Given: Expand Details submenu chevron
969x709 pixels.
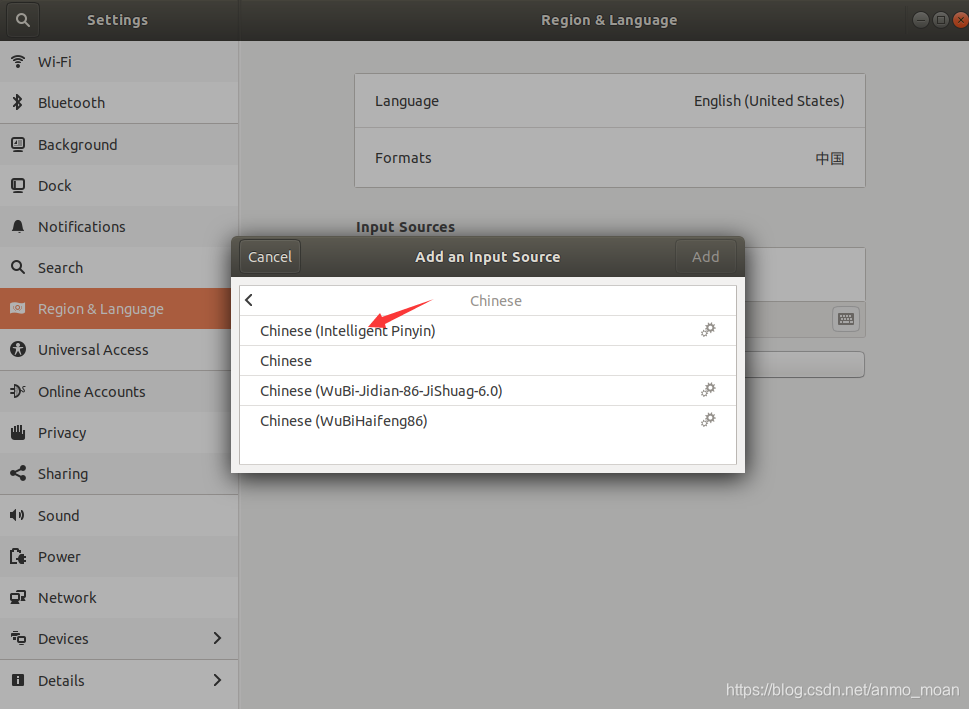Looking at the screenshot, I should [217, 680].
